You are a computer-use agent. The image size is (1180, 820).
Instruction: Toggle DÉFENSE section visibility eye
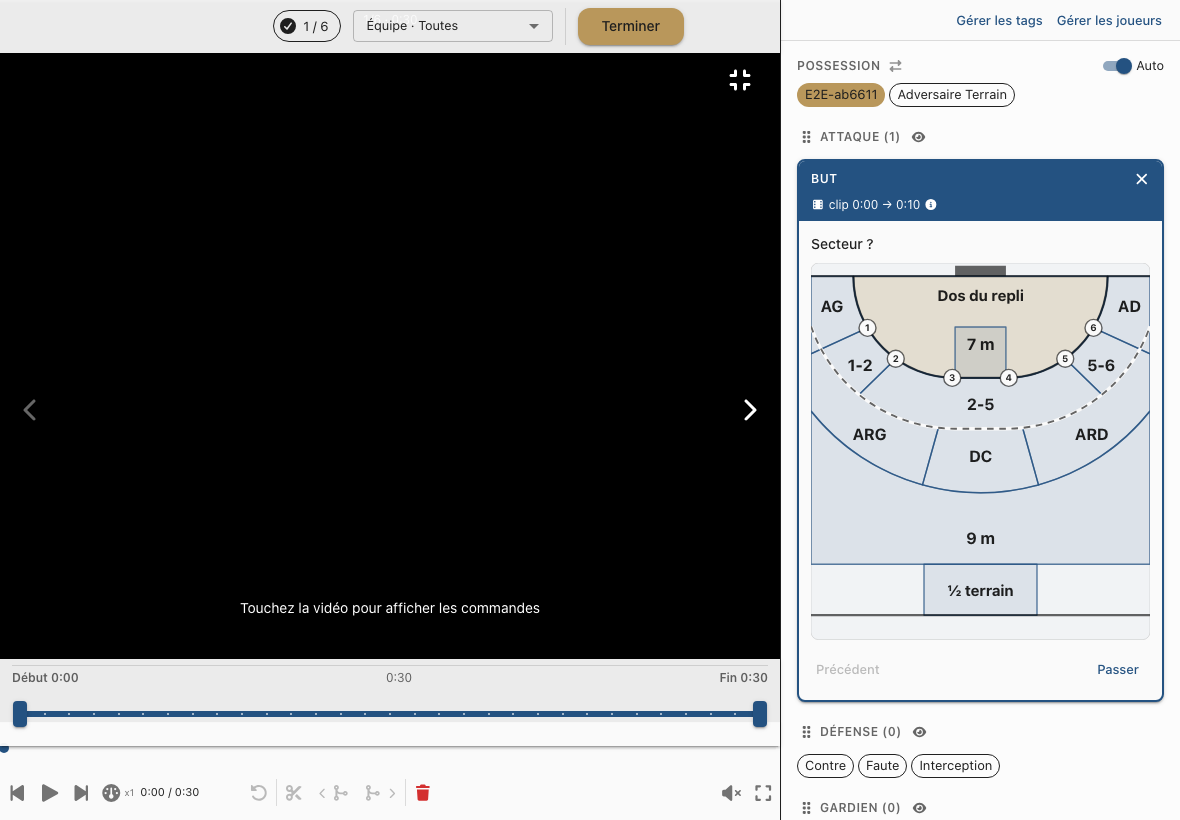[920, 732]
